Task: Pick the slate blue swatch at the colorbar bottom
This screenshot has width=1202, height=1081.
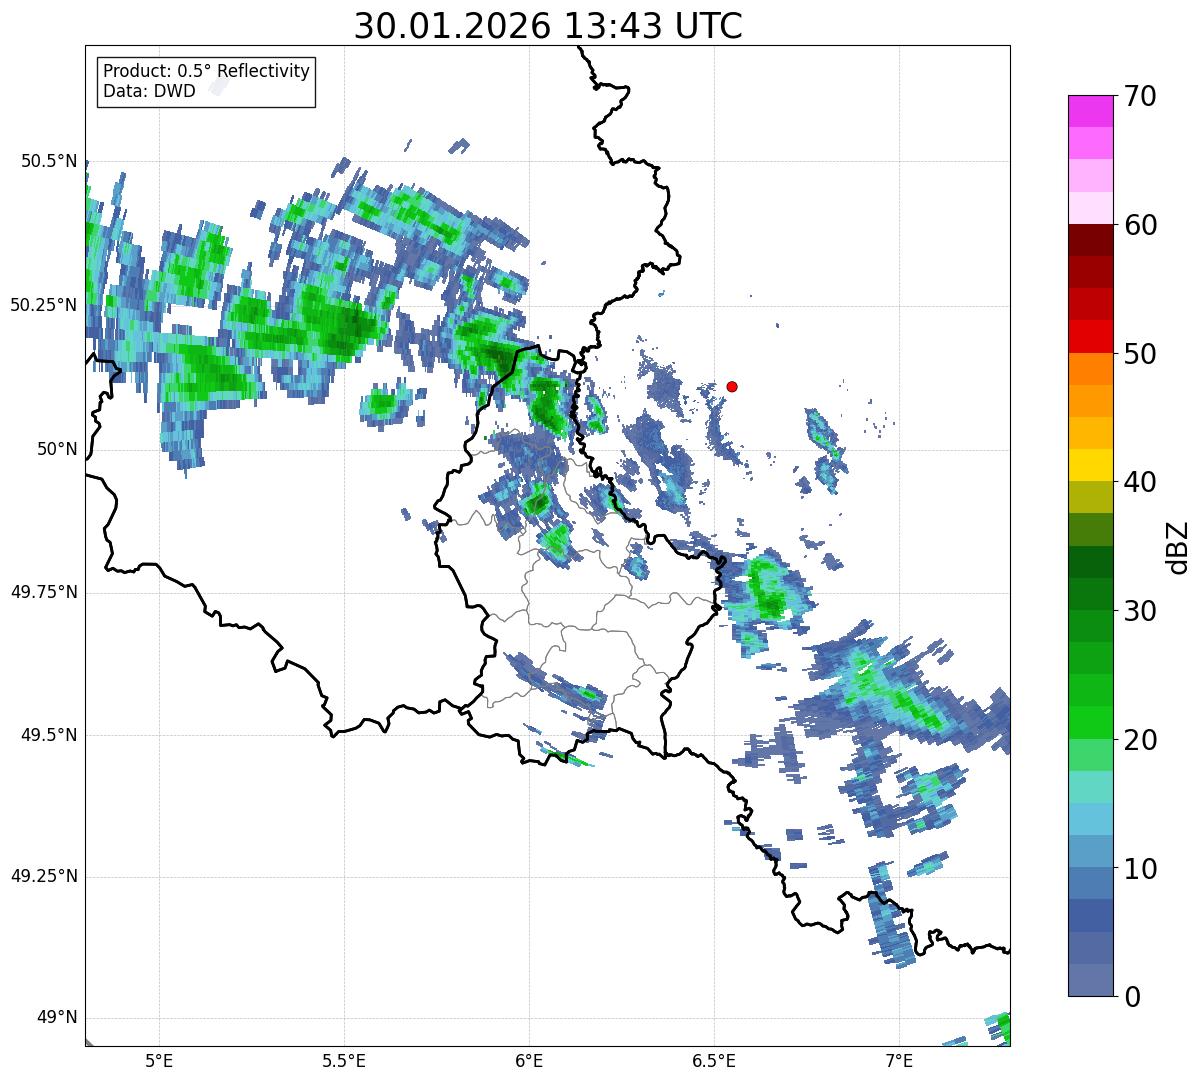Action: pos(1090,980)
